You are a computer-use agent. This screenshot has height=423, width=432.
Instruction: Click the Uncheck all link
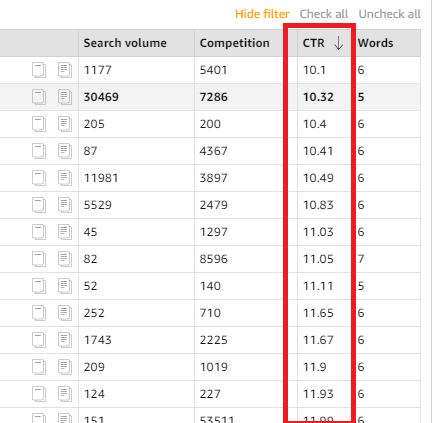click(x=389, y=14)
